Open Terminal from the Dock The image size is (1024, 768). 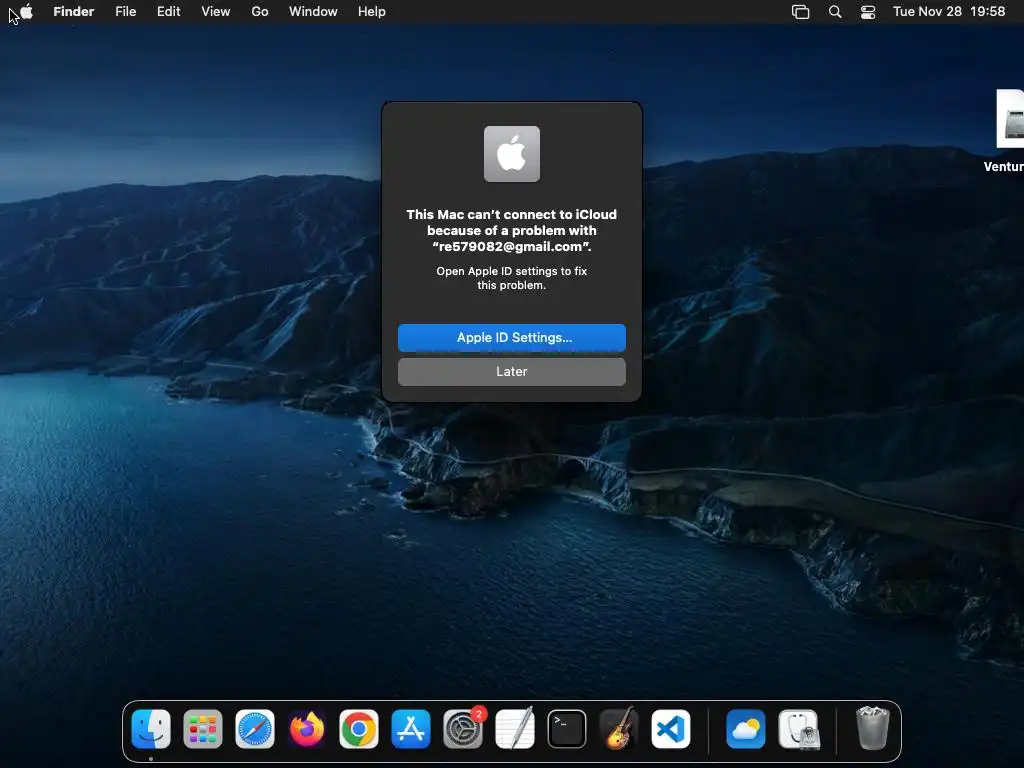pyautogui.click(x=567, y=728)
